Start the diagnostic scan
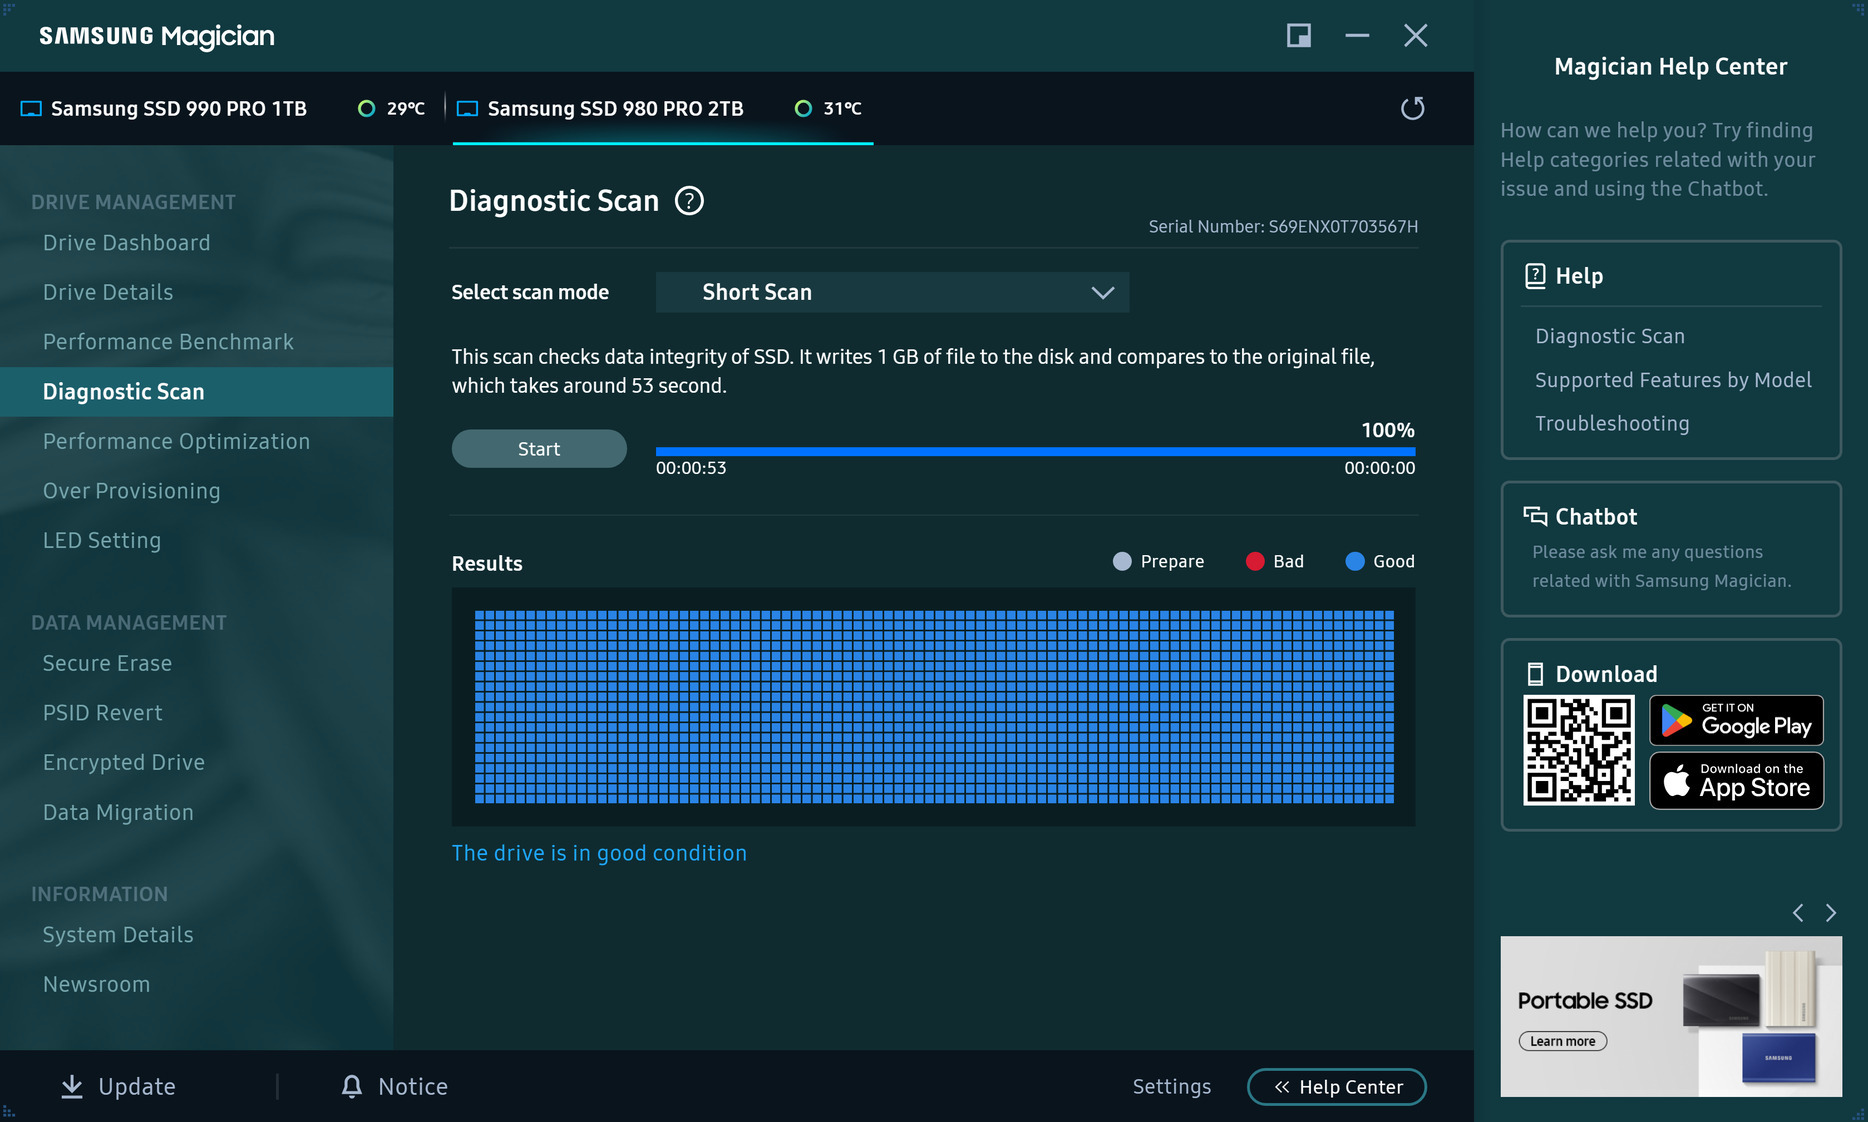1868x1122 pixels. click(x=539, y=449)
